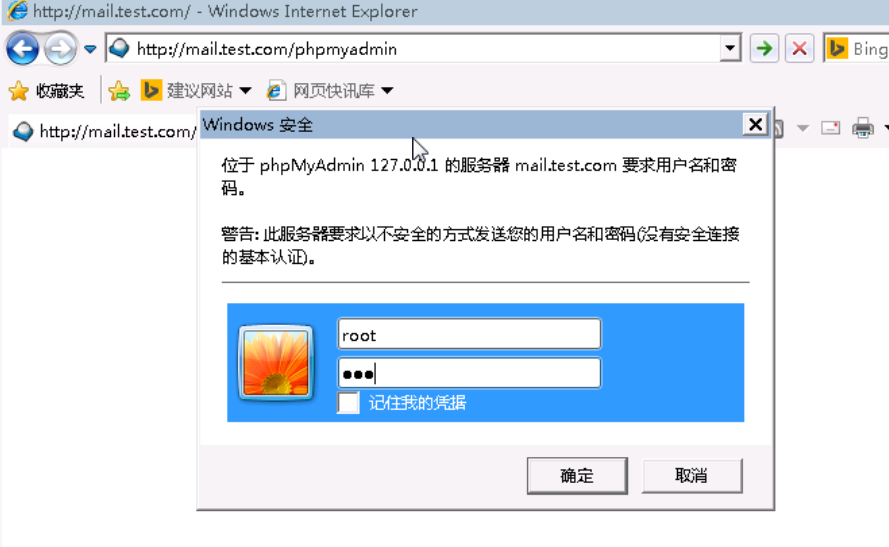The height and width of the screenshot is (547, 889).
Task: Click the printer icon in the command bar
Action: [x=863, y=128]
